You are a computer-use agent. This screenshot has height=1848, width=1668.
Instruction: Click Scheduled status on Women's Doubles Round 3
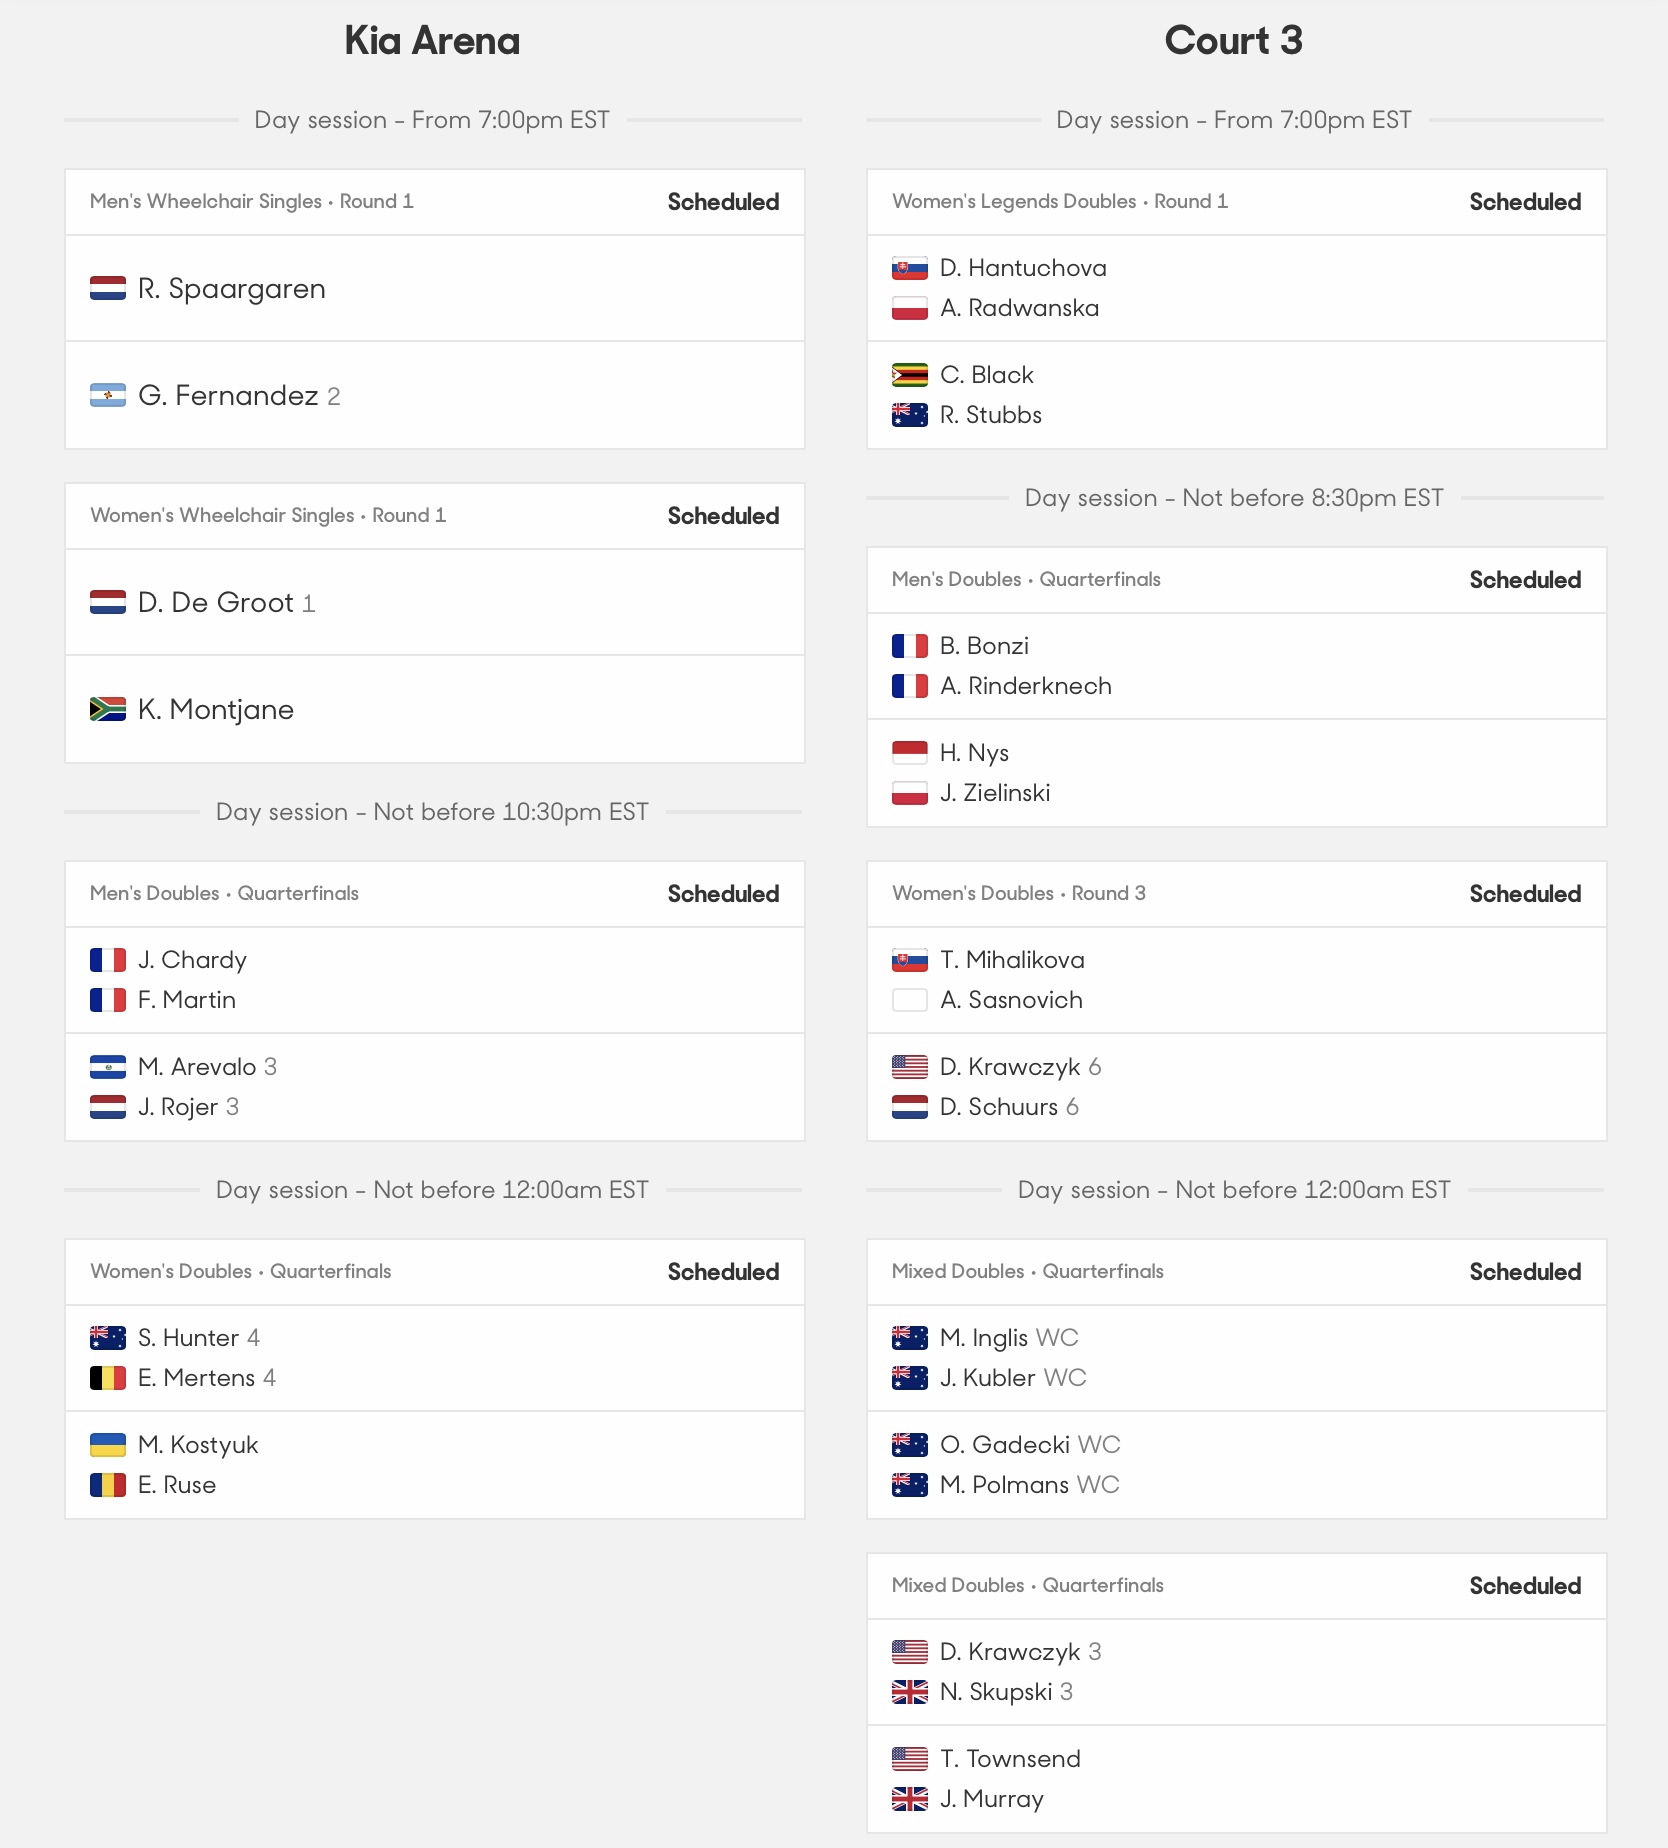1525,894
